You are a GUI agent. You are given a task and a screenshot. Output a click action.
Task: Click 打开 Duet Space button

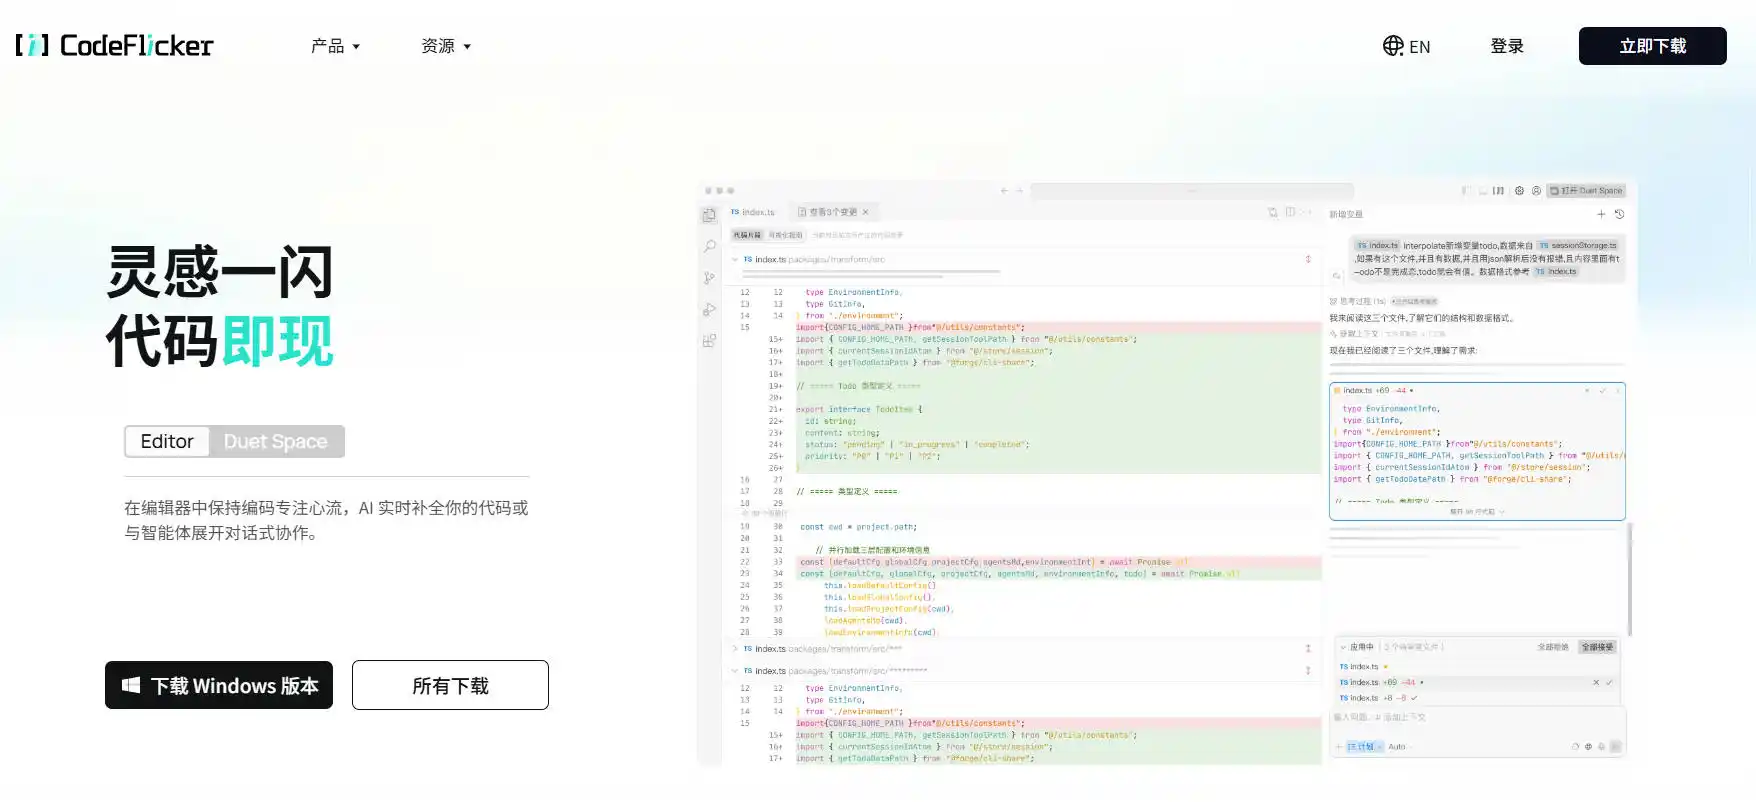[x=1586, y=190]
